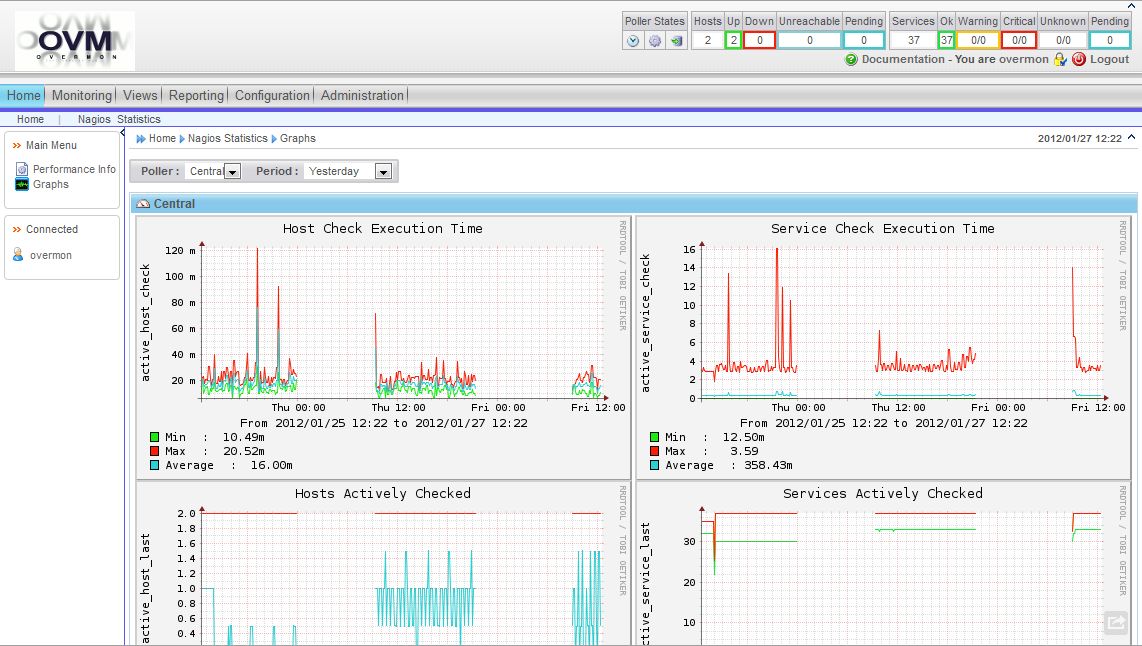
Task: Click the cyan Average swatch under Host Check graph
Action: [x=154, y=465]
